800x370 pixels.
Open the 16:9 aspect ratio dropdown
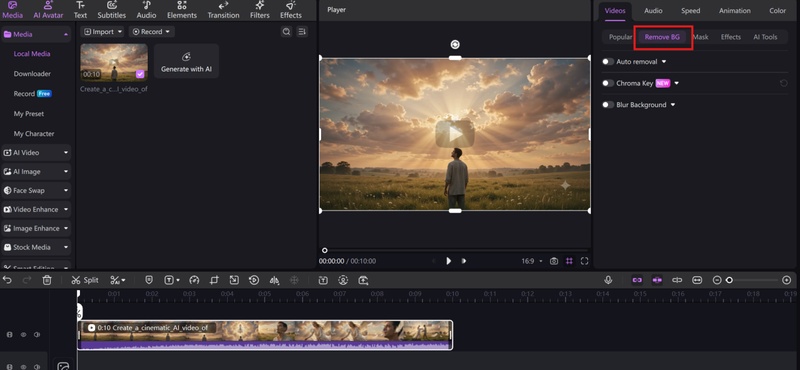(x=532, y=261)
